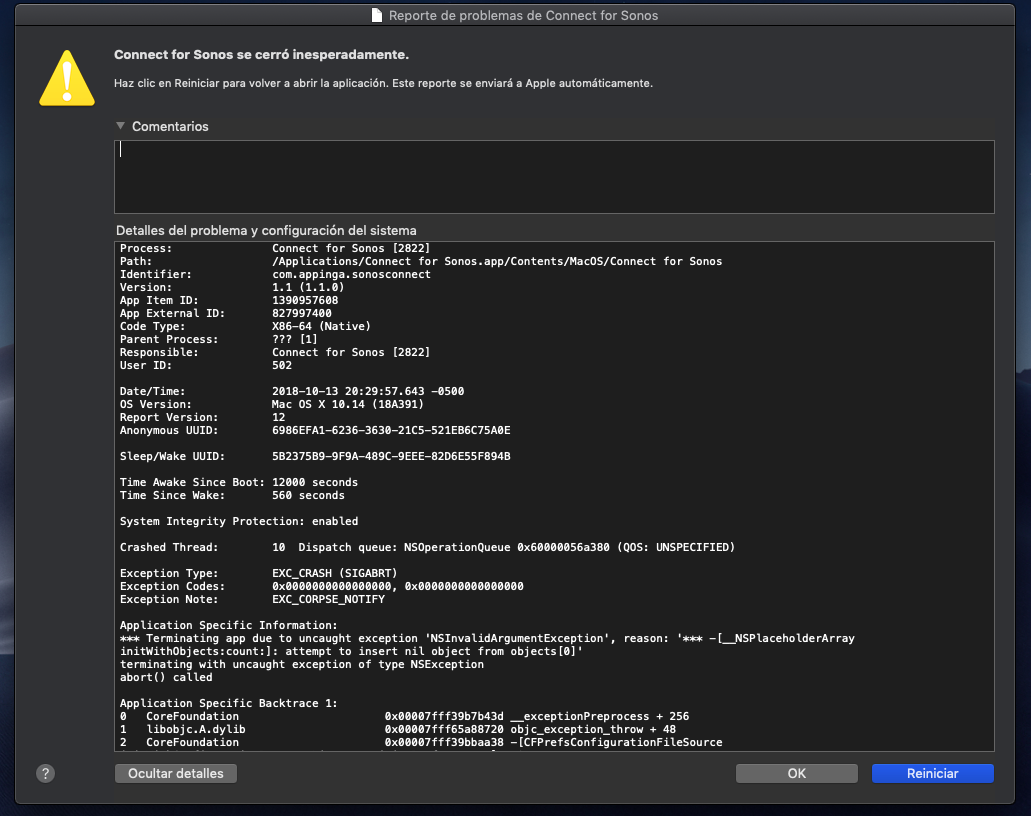Click the App Item ID '1390957608'
The width and height of the screenshot is (1031, 816).
click(305, 300)
